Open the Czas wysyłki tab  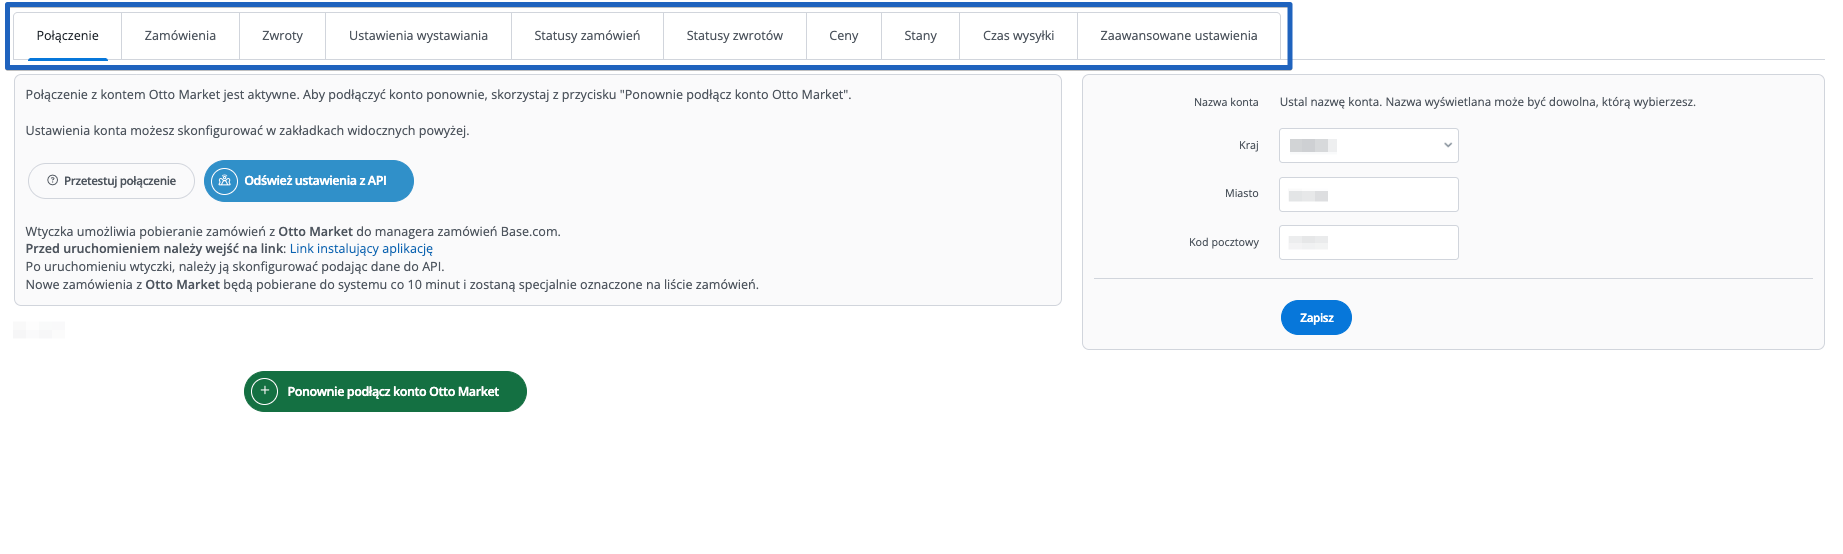click(x=1018, y=36)
